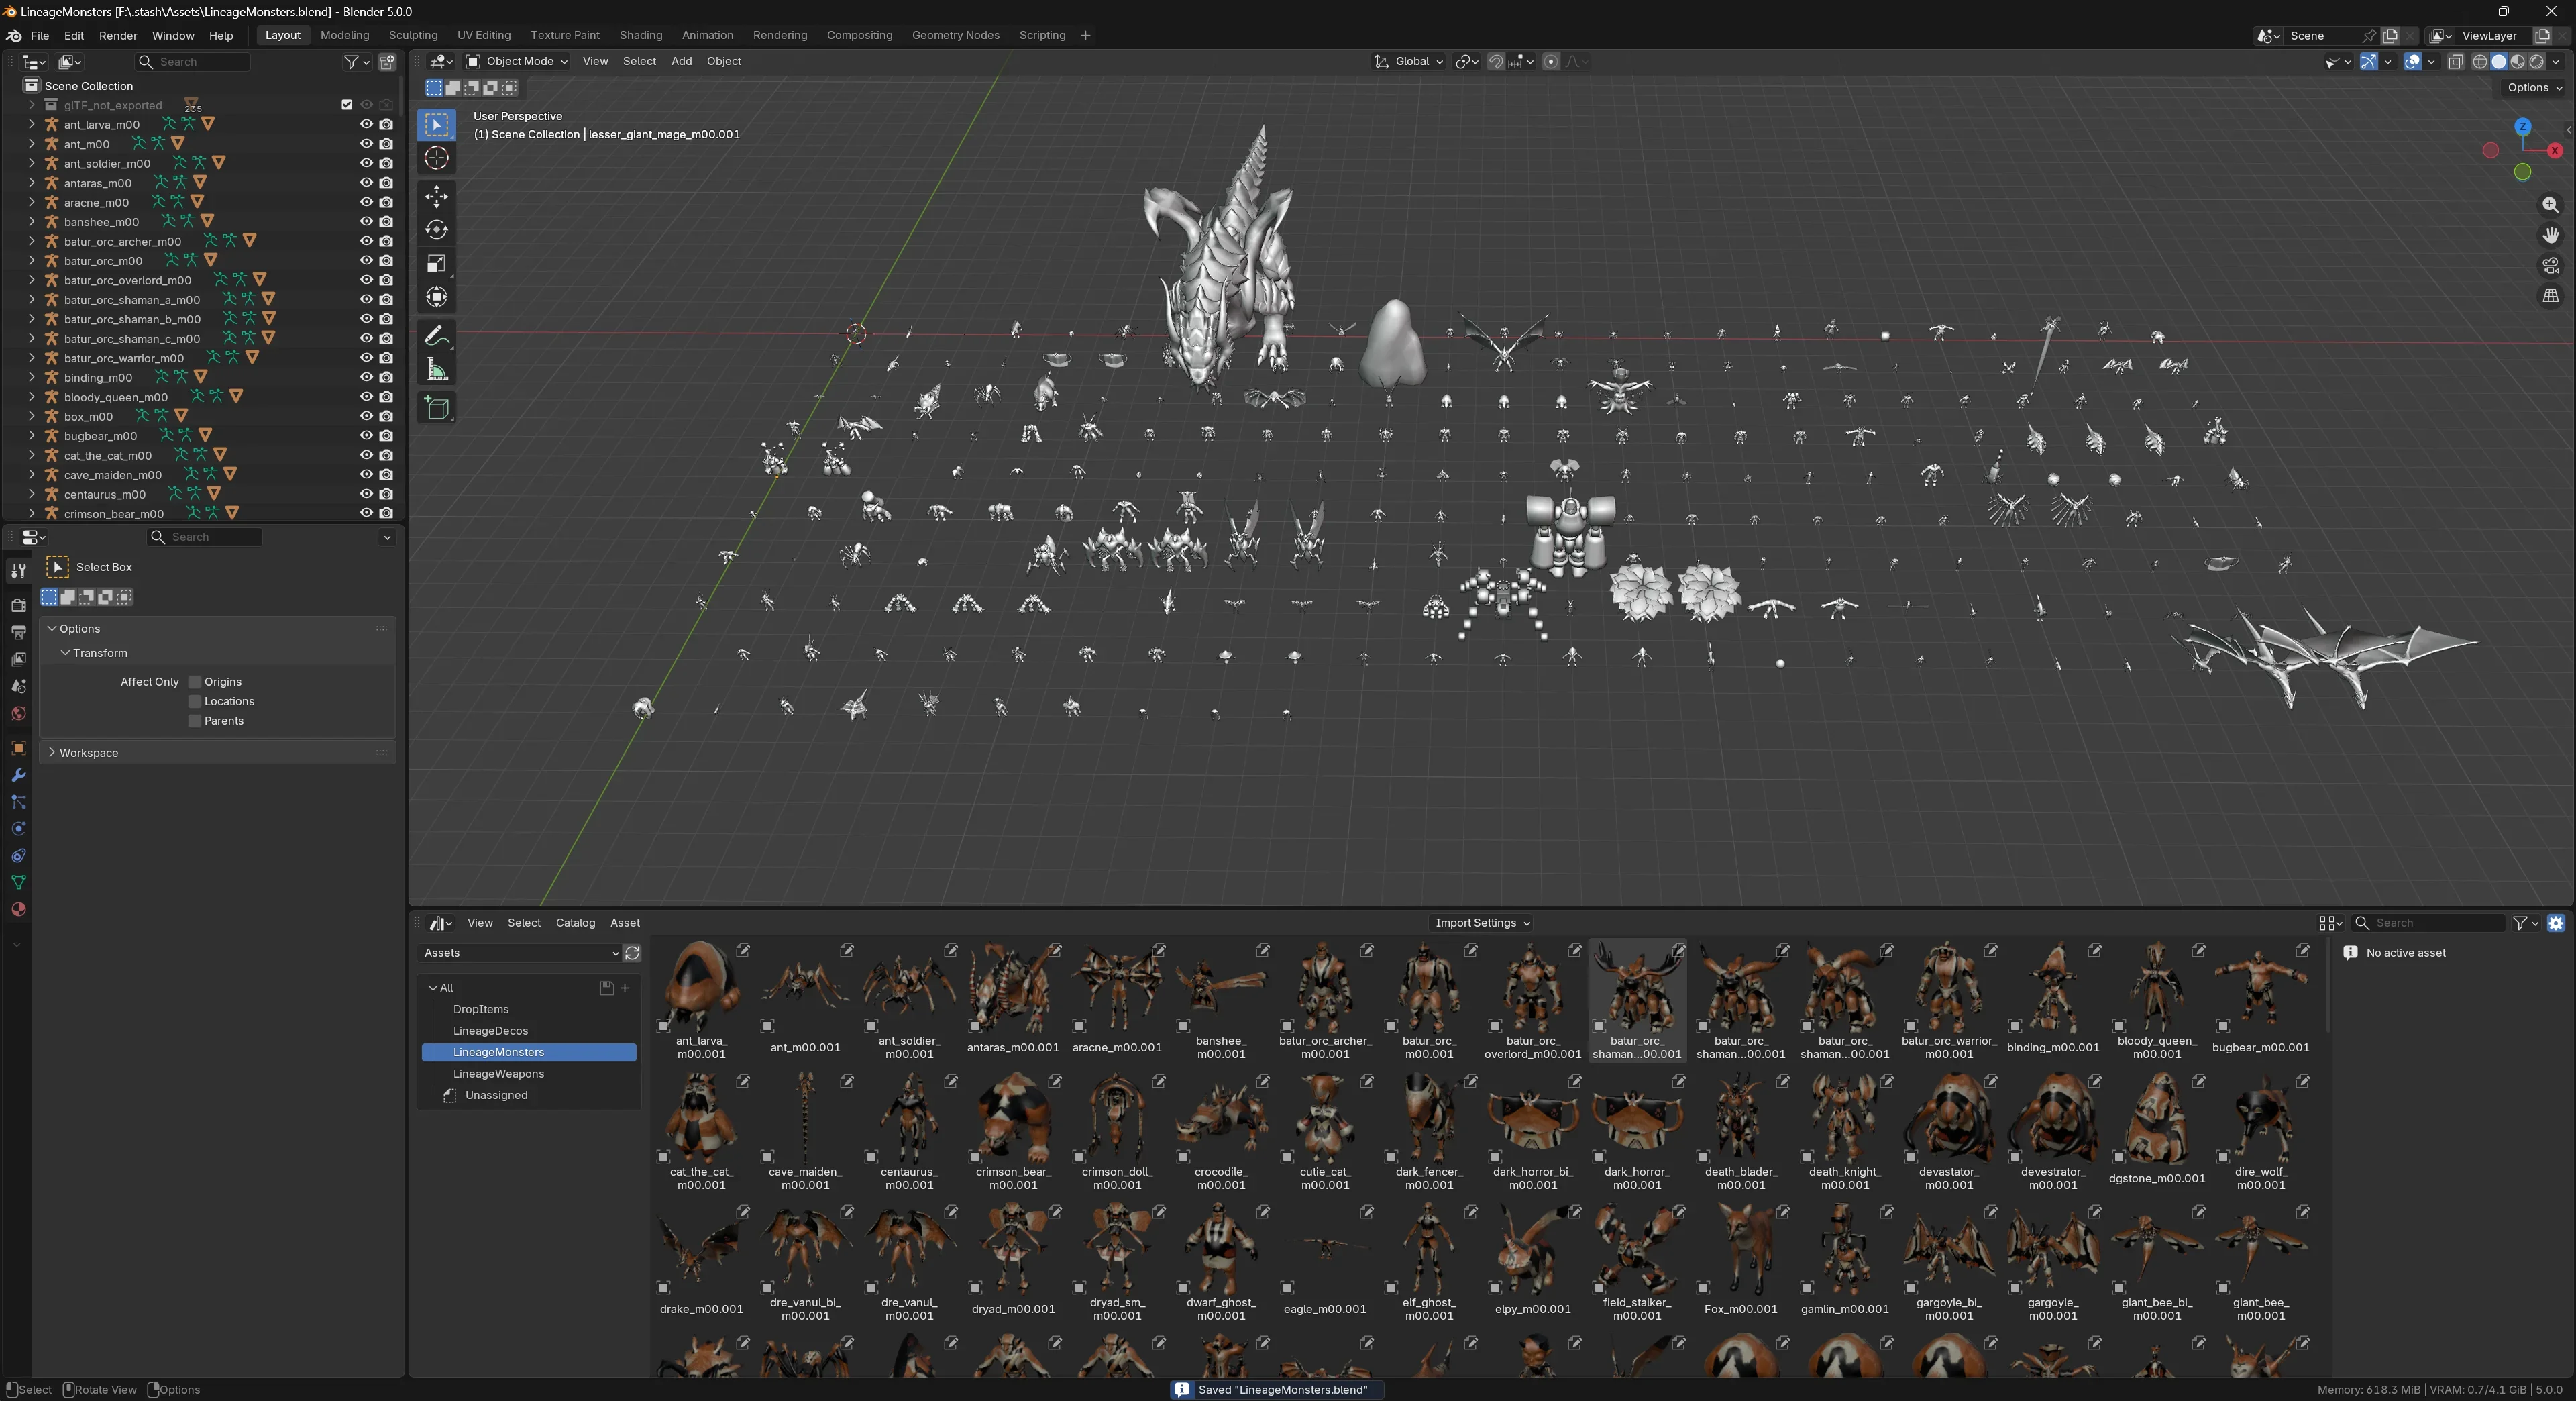Toggle asset browser settings gear icon

[x=2556, y=923]
